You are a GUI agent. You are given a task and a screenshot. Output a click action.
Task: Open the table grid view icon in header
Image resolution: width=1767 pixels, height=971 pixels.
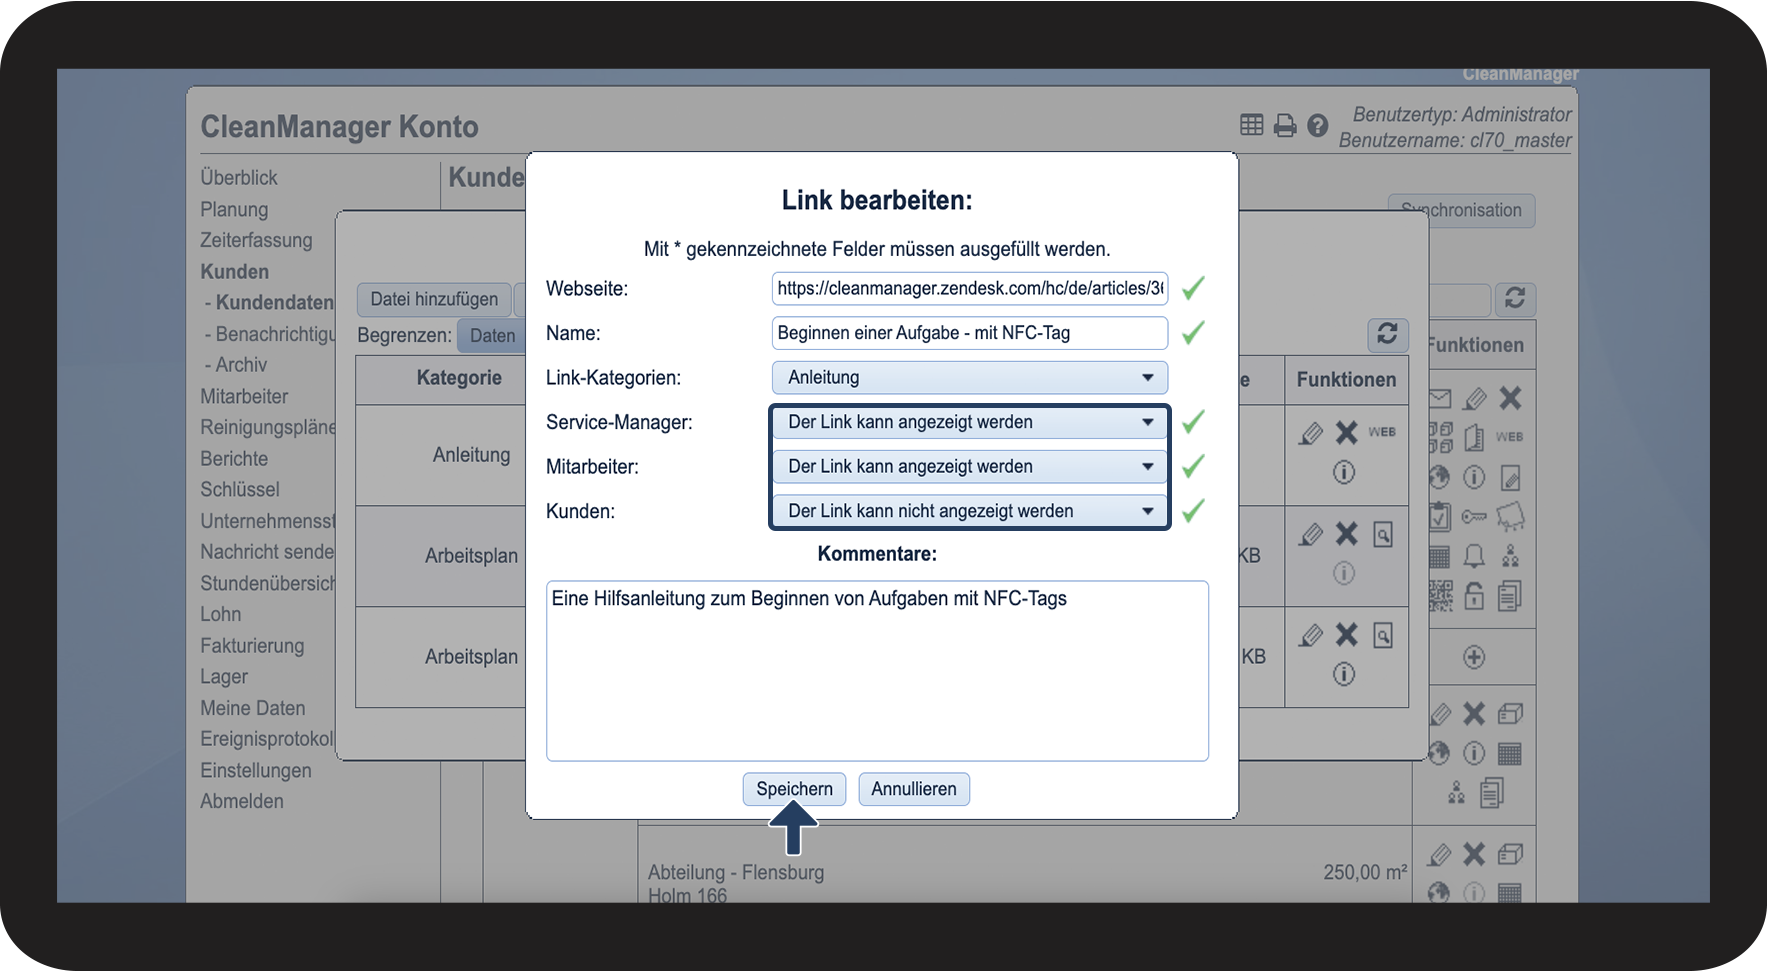[1251, 125]
